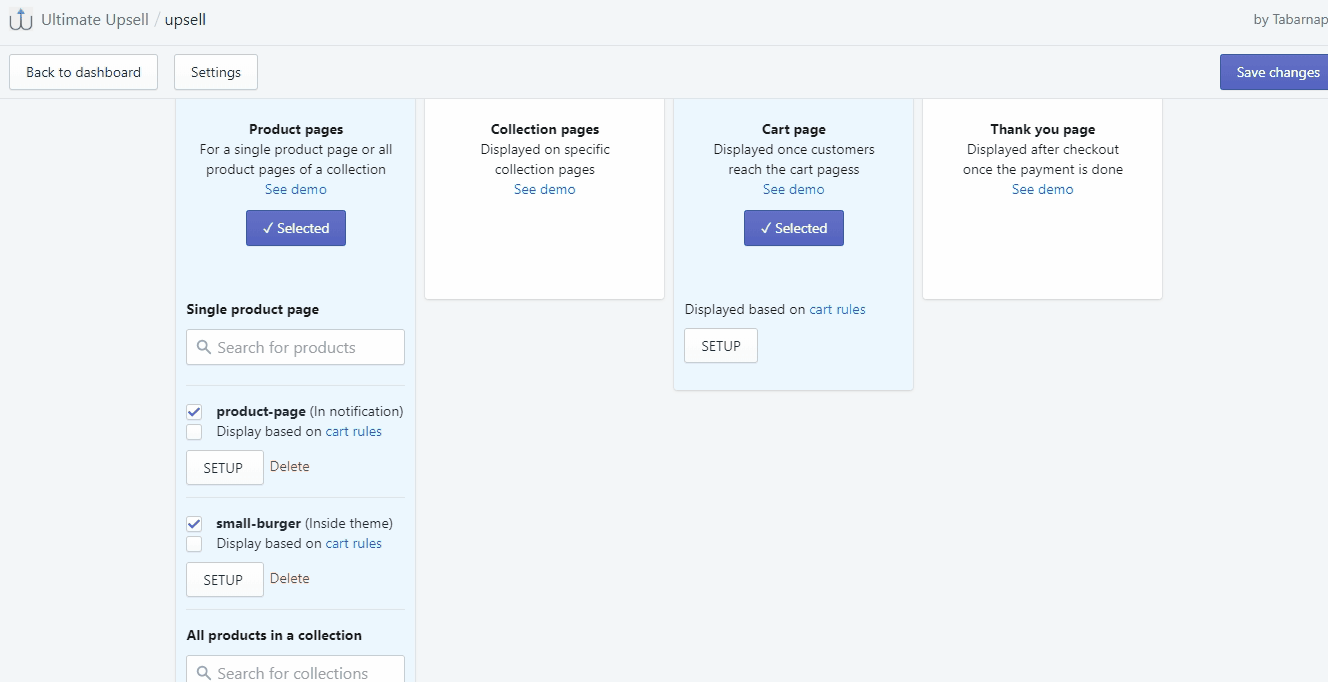Open the Thank you page demo link
Image resolution: width=1328 pixels, height=682 pixels.
1042,189
